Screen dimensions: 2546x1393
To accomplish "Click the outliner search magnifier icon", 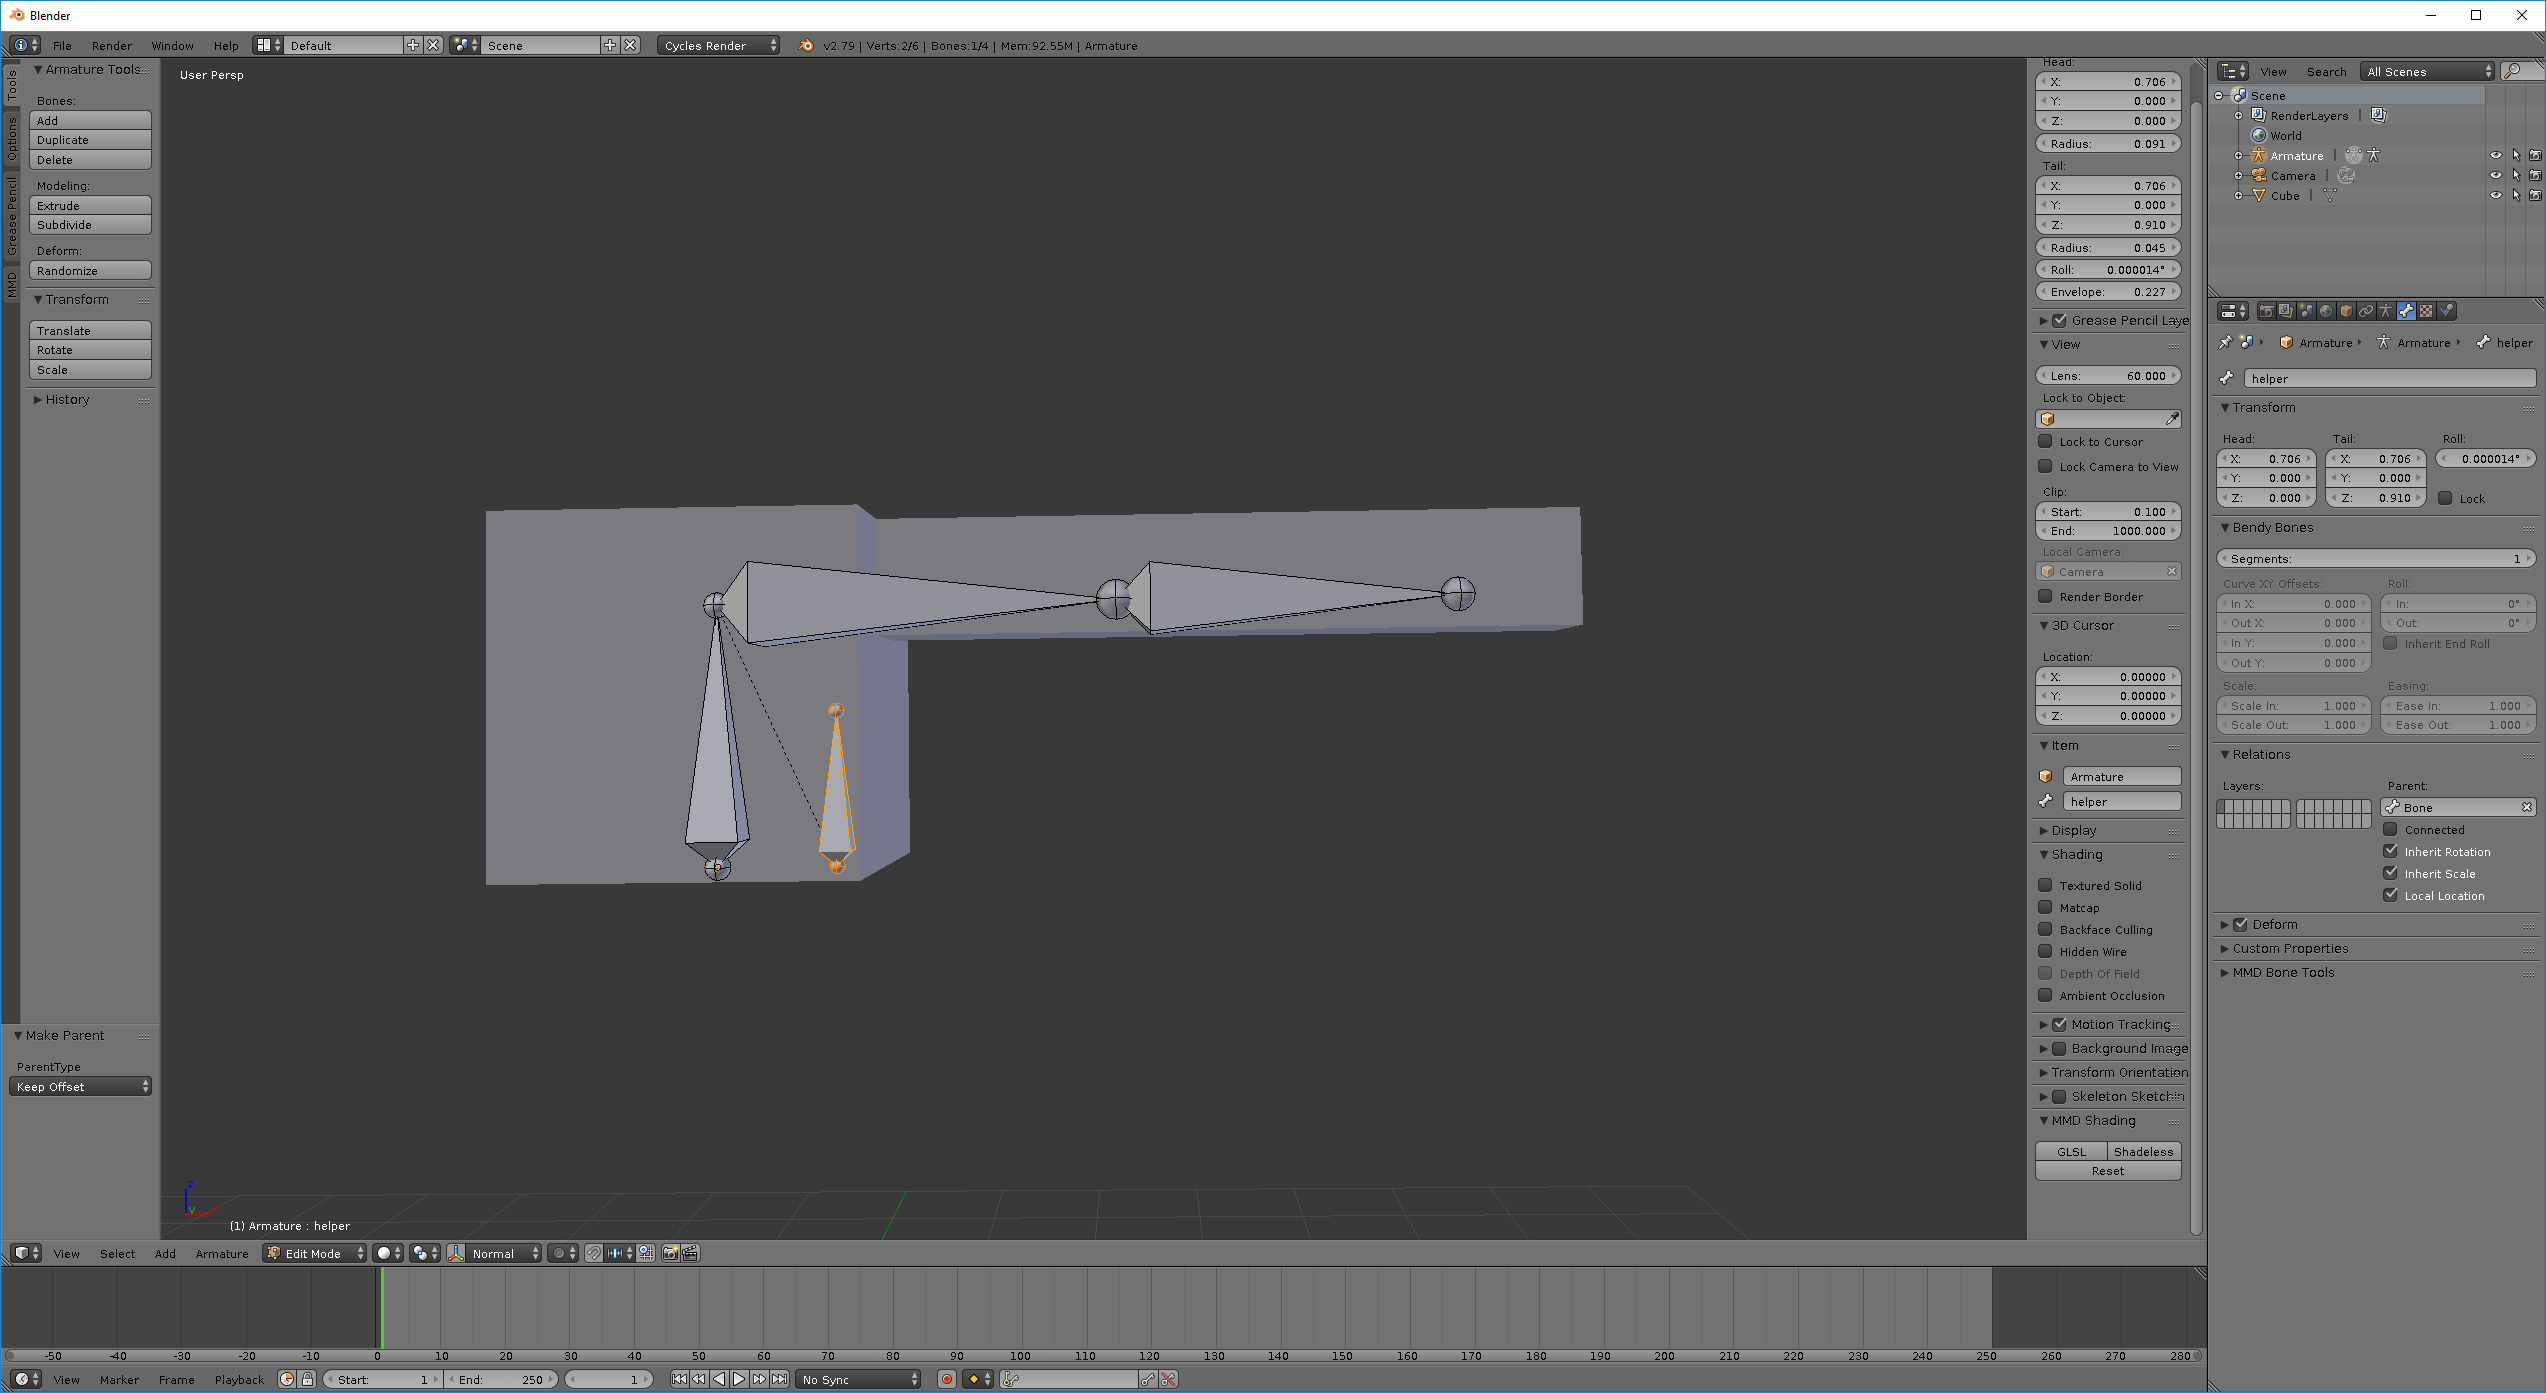I will coord(2511,71).
